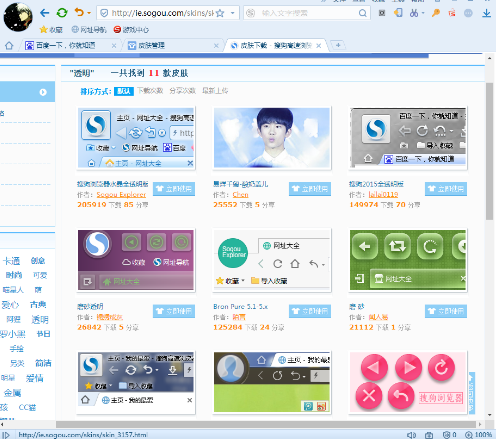Click the blue back arrow button

coord(44,13)
